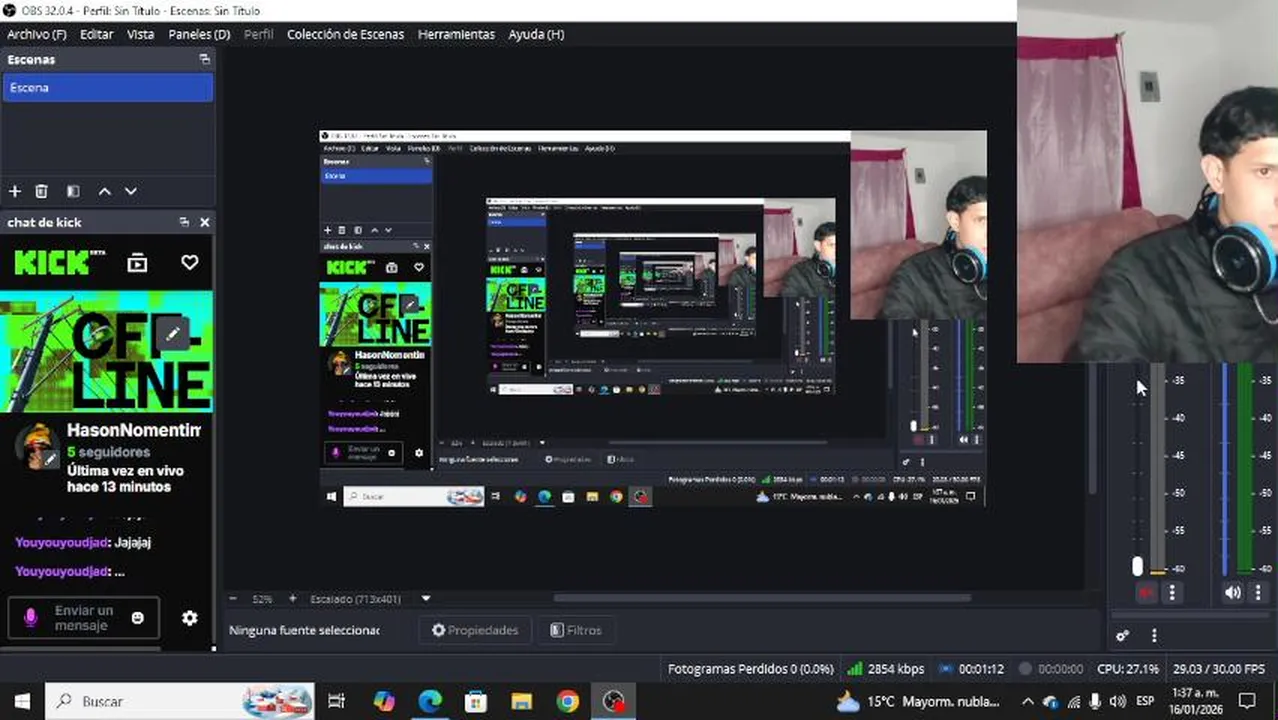Click the 00:01:12 streaming timer
The width and height of the screenshot is (1278, 720).
pyautogui.click(x=971, y=669)
